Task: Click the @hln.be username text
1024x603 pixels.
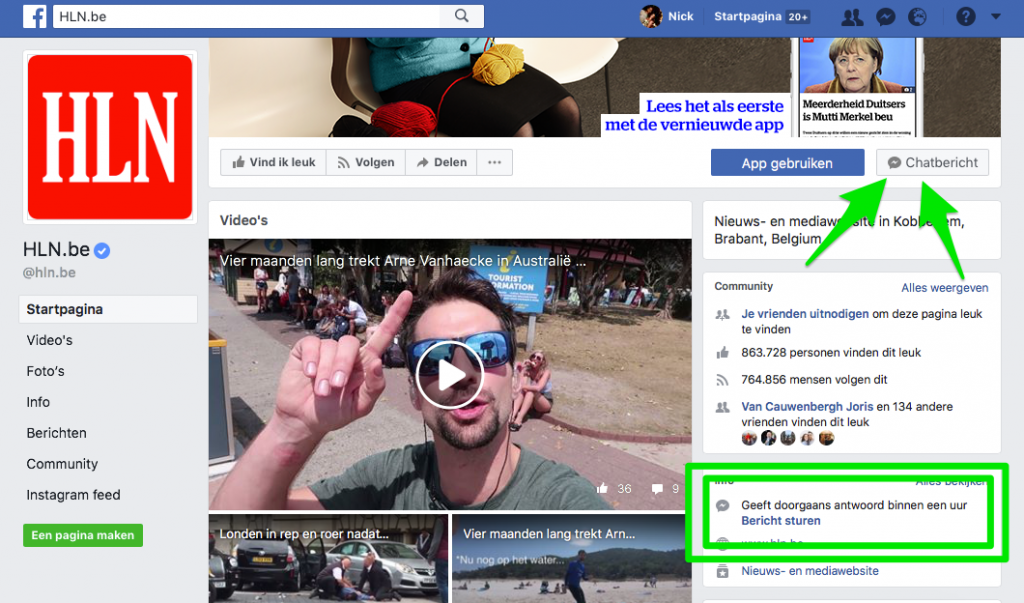Action: click(49, 272)
